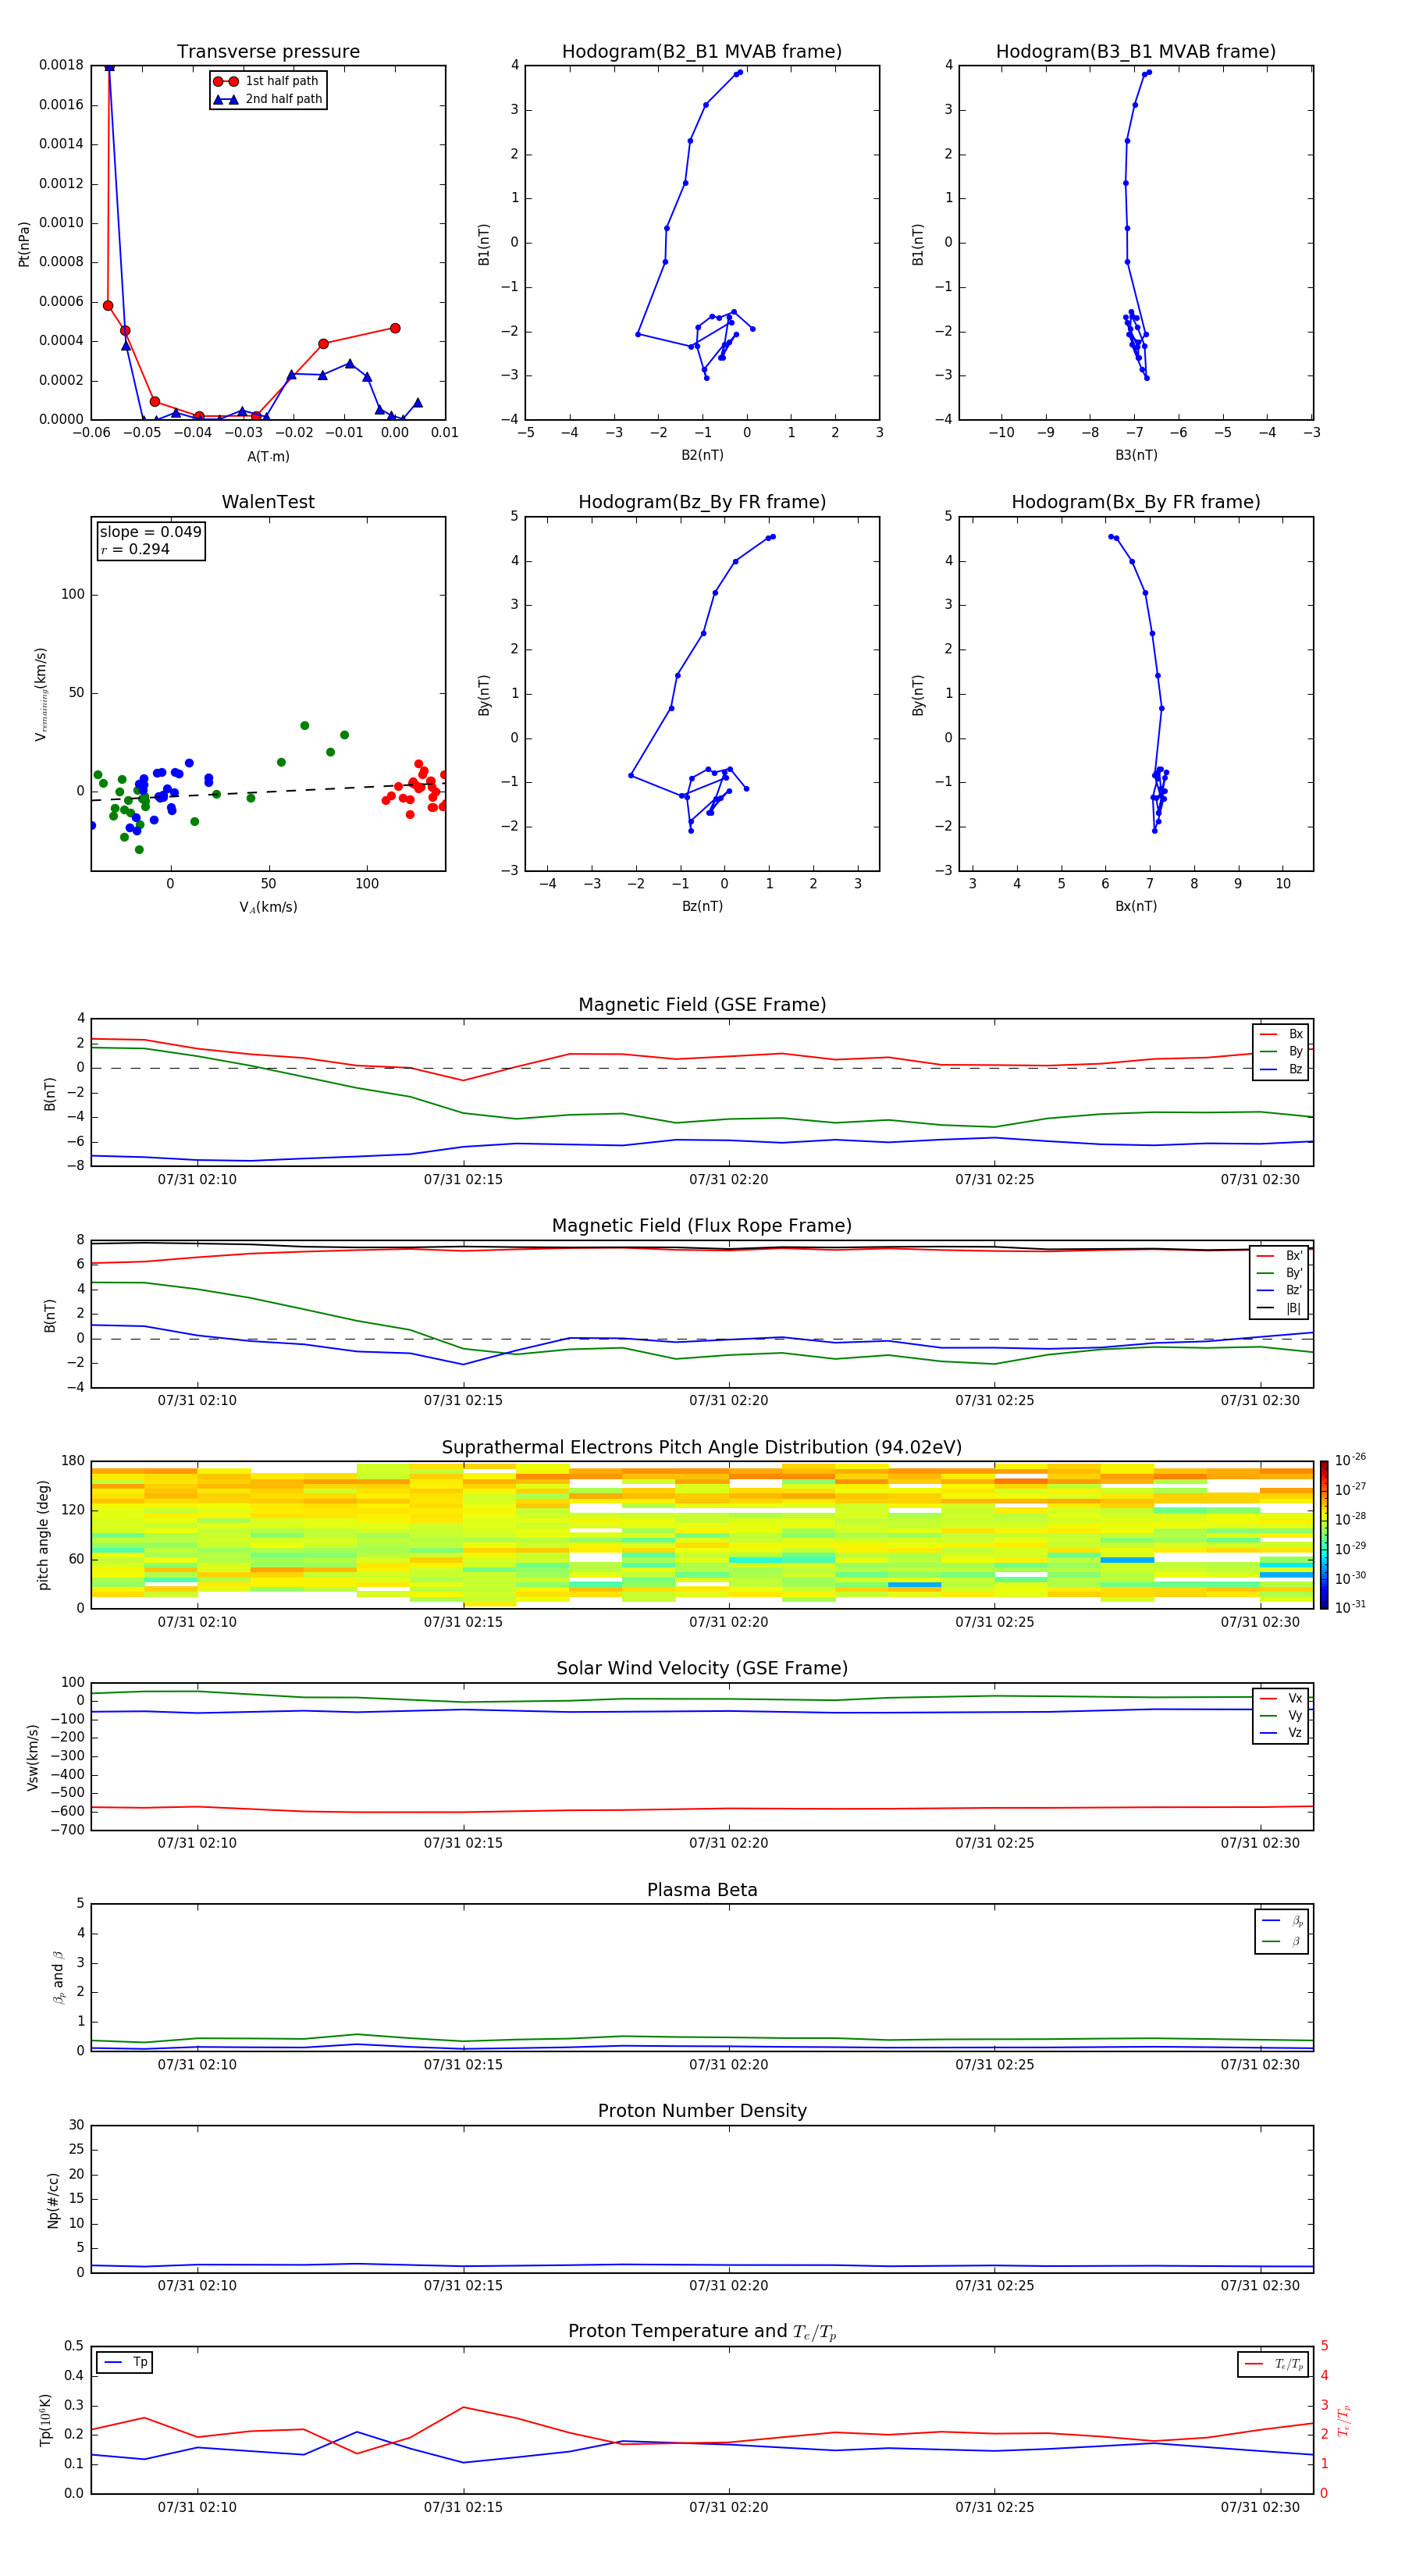Click the 'Pt(nPa)' axis label
The width and height of the screenshot is (1405, 2576).
[24, 244]
